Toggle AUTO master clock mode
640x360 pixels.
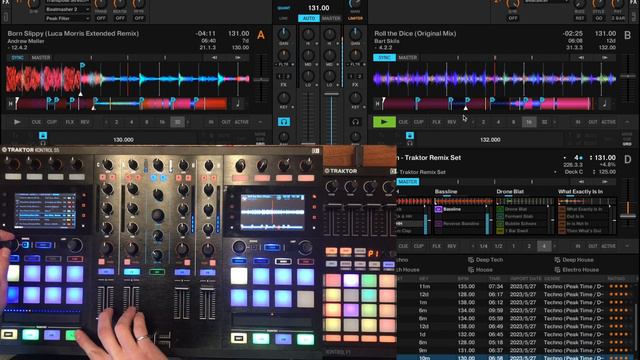click(x=309, y=18)
